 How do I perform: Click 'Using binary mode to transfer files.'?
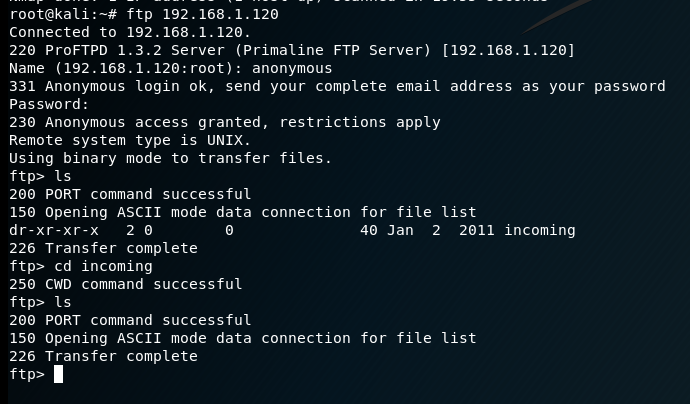[x=170, y=158]
